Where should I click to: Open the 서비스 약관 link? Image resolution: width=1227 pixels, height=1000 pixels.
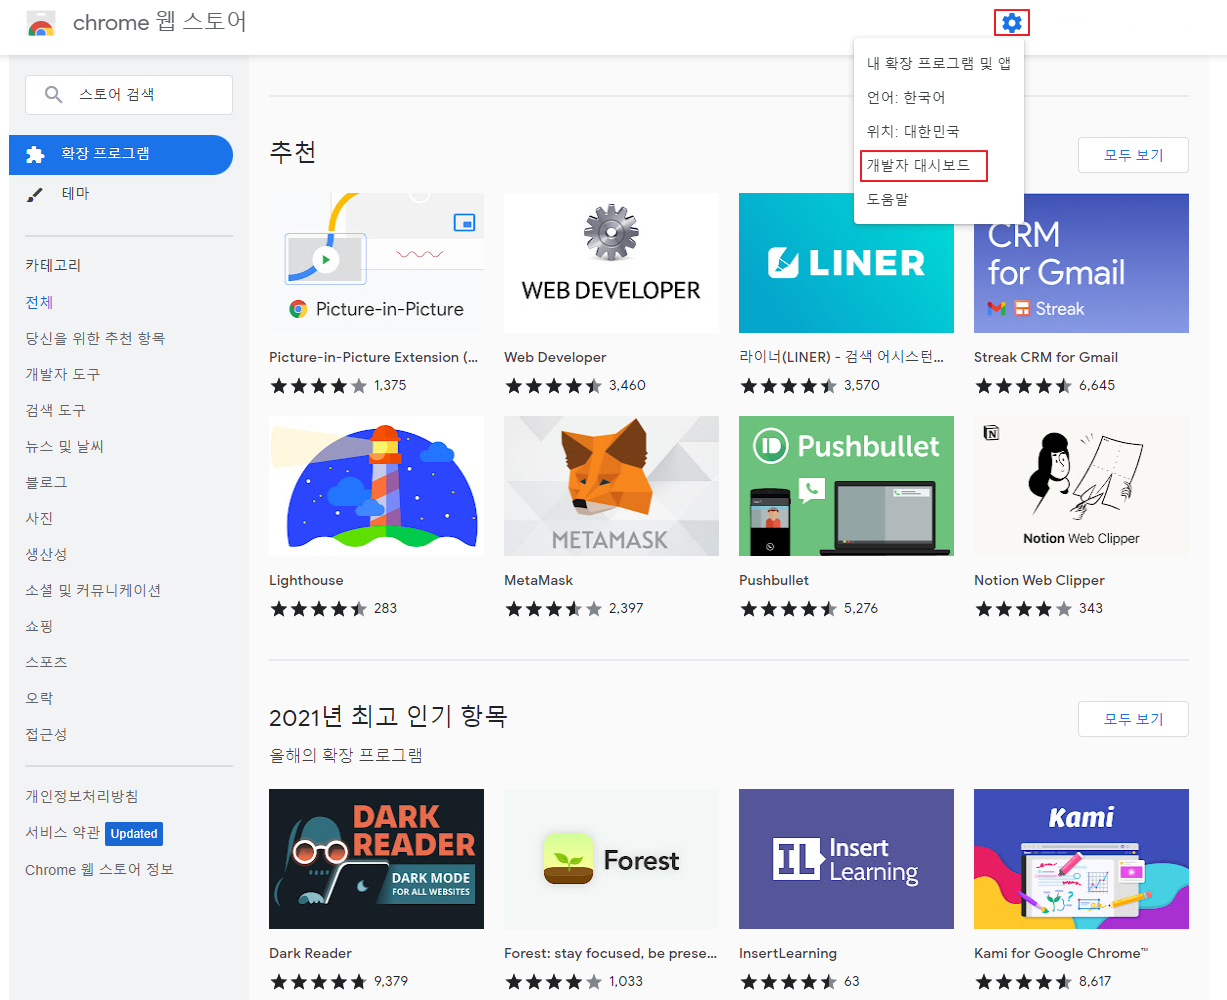coord(63,832)
